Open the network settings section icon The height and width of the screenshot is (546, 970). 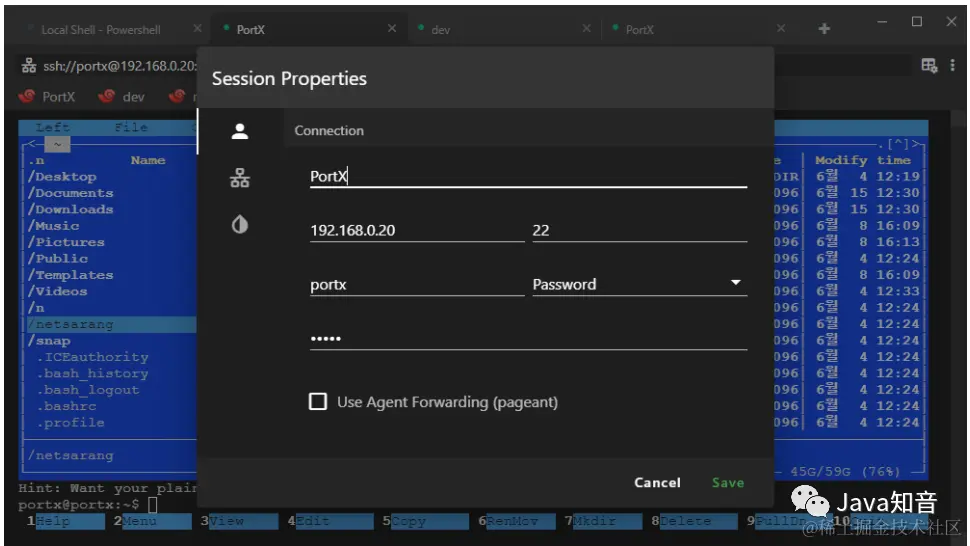click(x=240, y=178)
